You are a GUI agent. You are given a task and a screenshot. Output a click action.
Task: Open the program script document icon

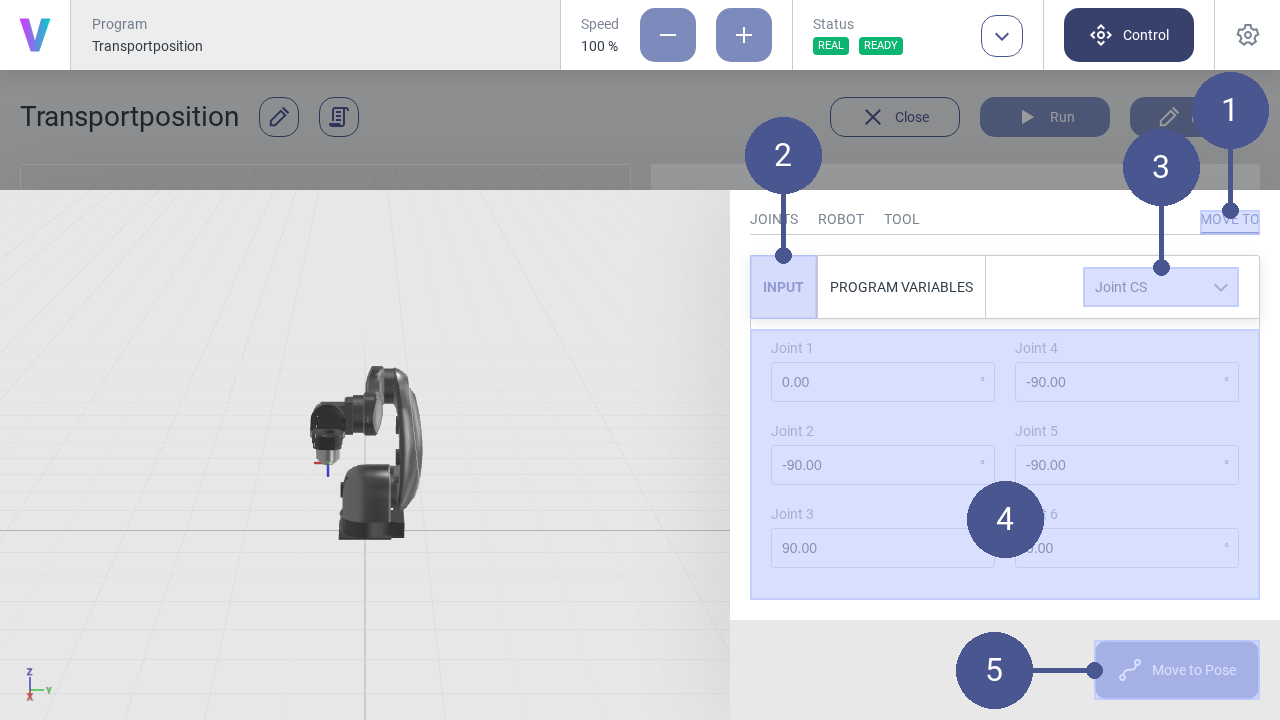339,117
